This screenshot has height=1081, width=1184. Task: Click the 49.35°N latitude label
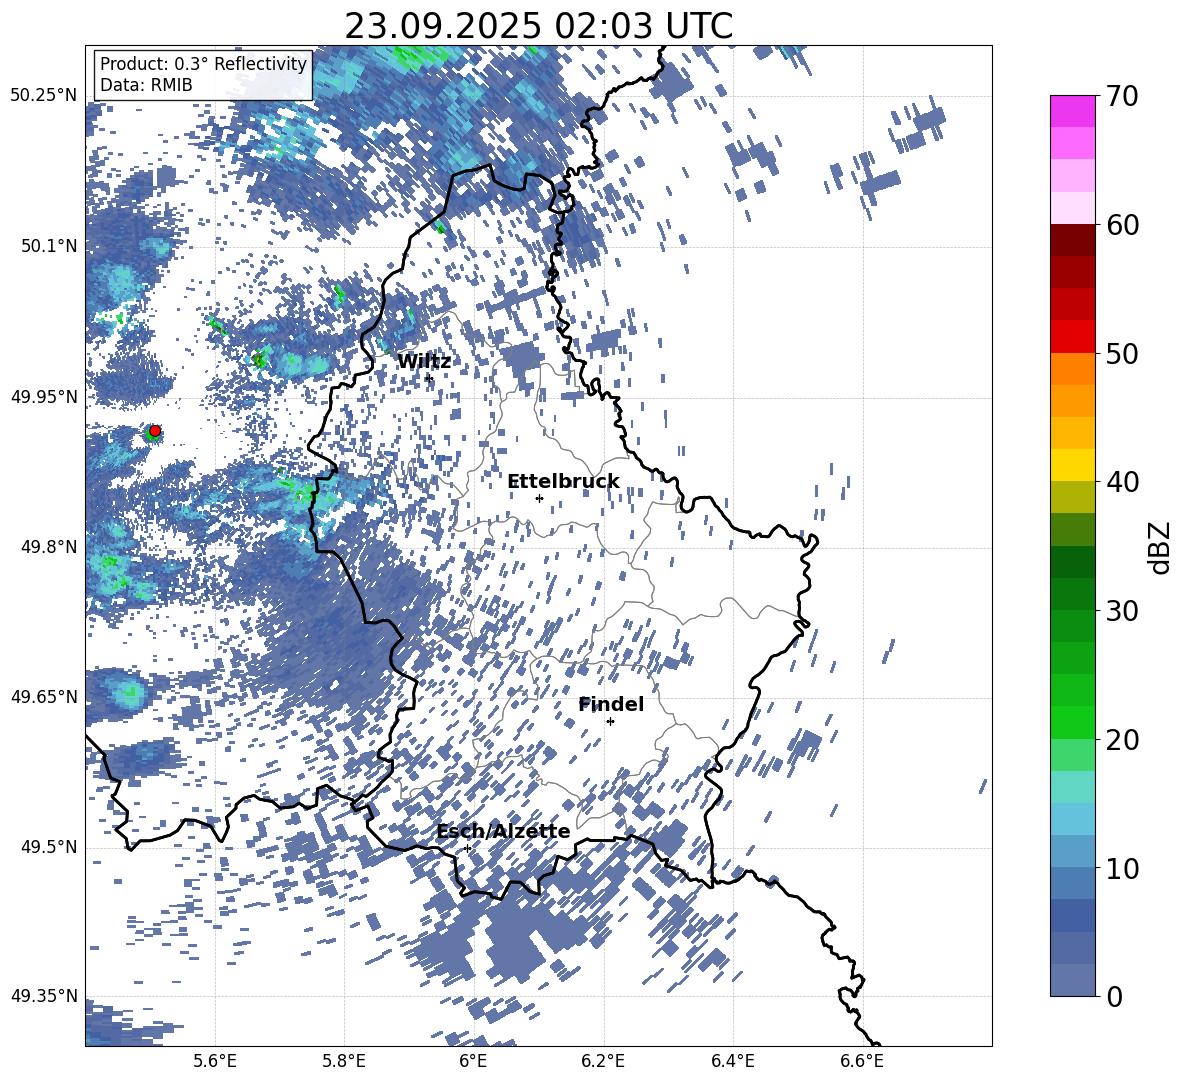(x=44, y=996)
